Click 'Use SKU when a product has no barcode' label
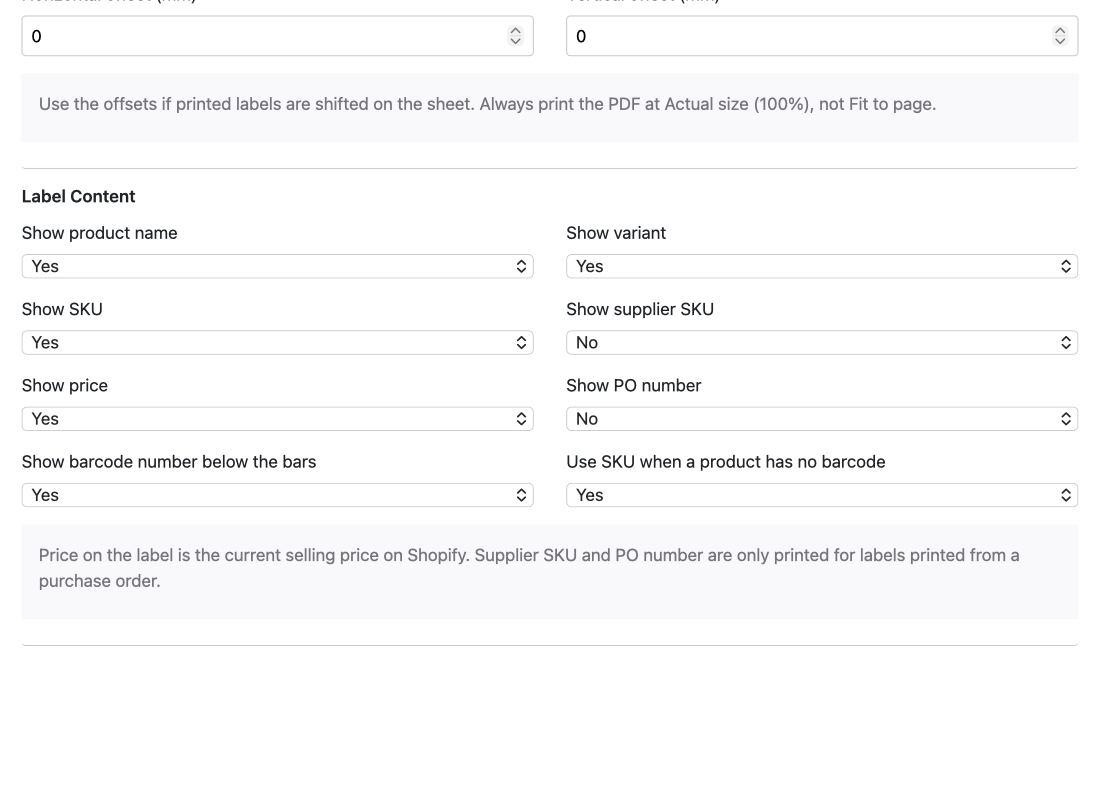This screenshot has width=1100, height=800. pos(725,462)
